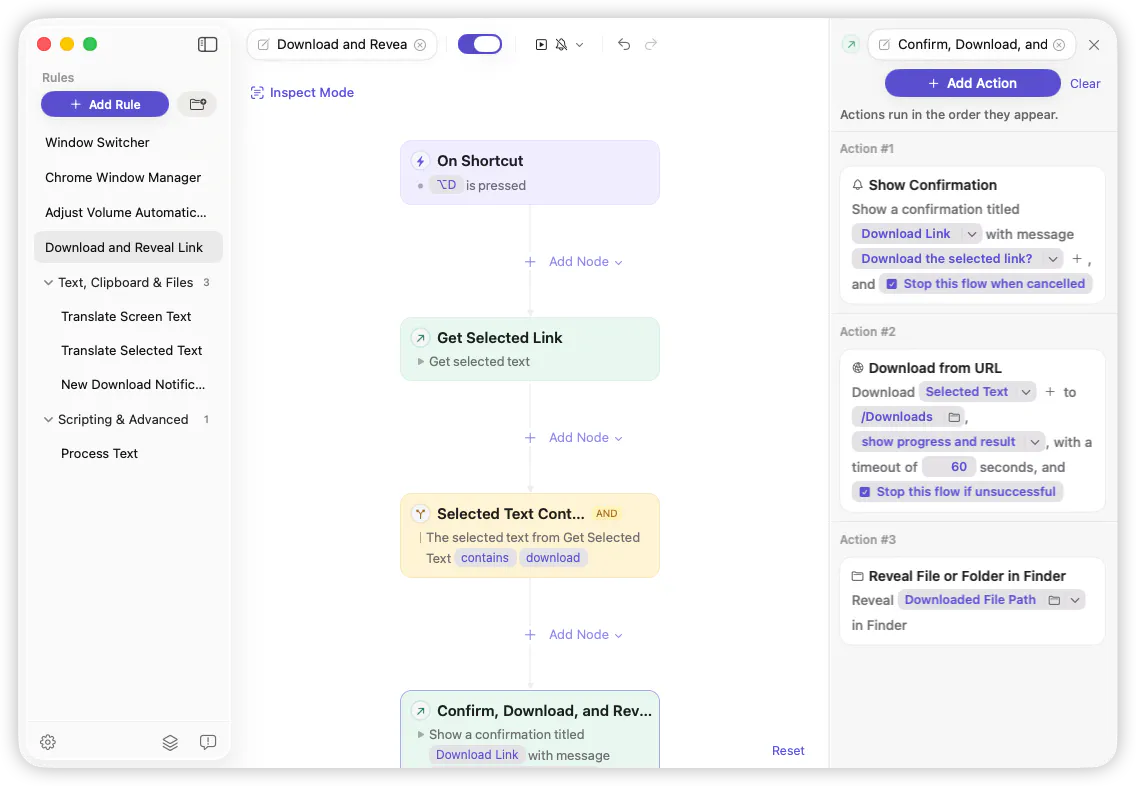Open Add Node menu below Get Selected Link
The height and width of the screenshot is (786, 1136).
[573, 438]
